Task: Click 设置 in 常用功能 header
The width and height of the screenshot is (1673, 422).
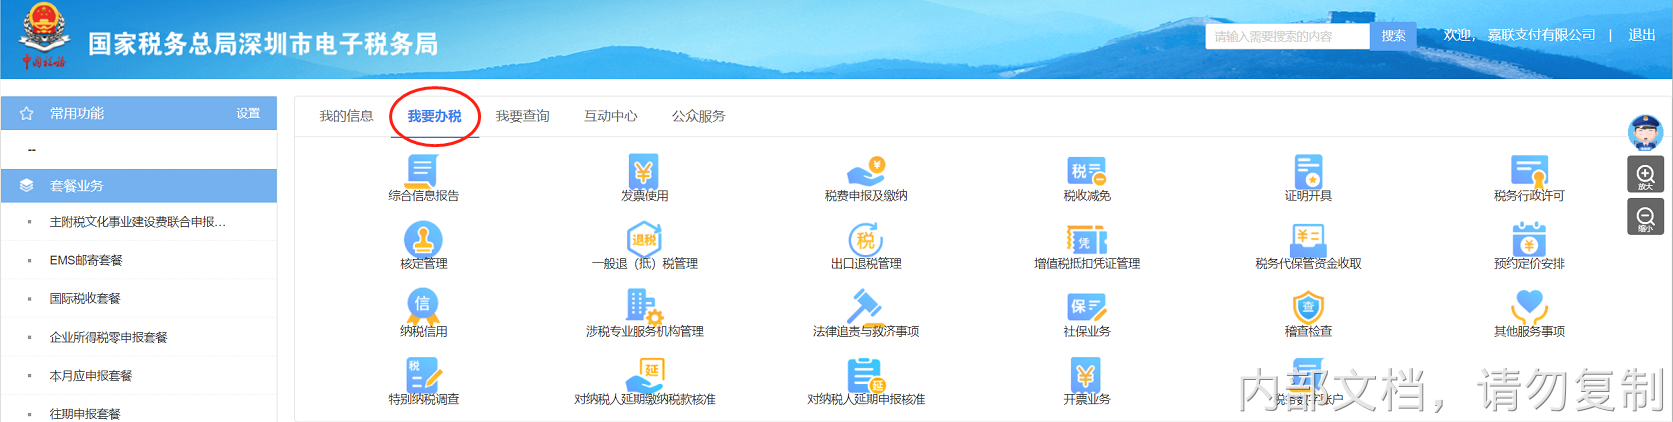Action: (x=248, y=114)
